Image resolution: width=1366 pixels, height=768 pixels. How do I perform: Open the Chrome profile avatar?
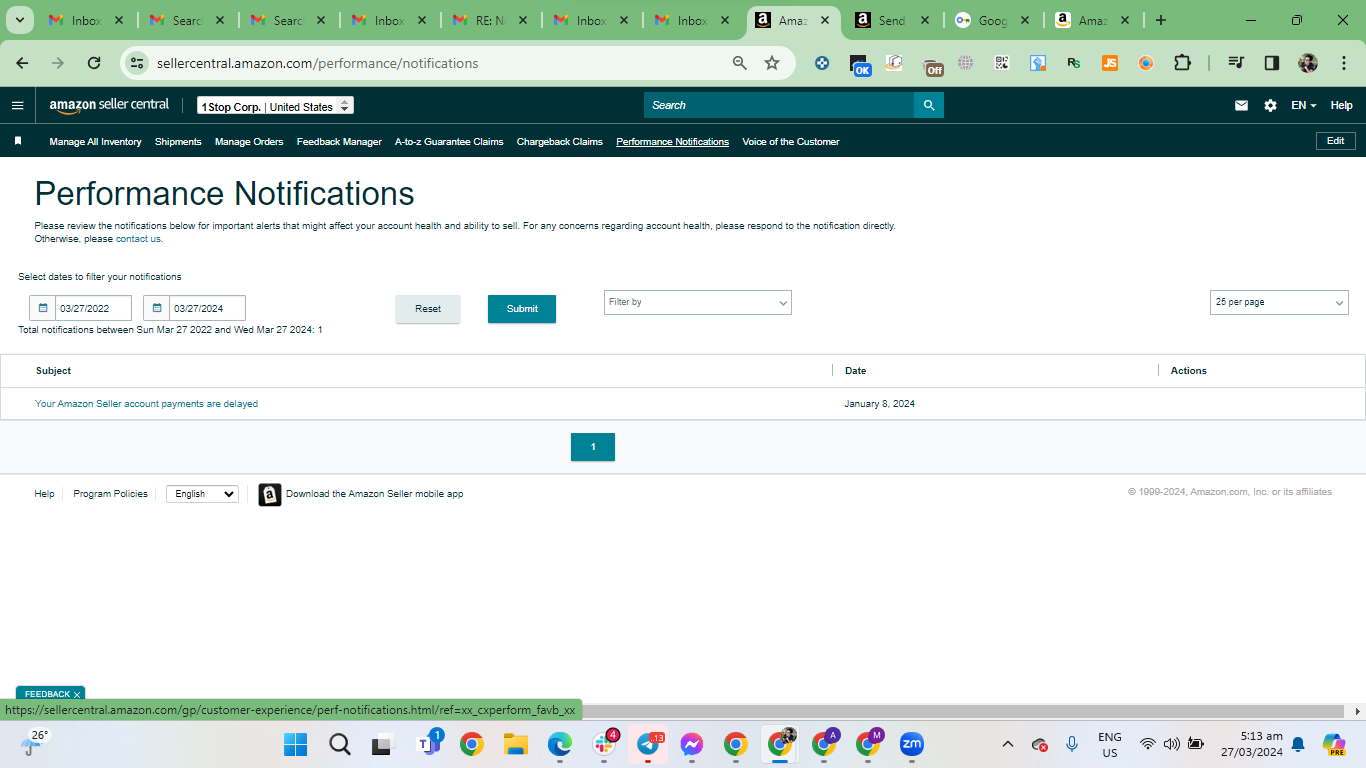(1308, 63)
